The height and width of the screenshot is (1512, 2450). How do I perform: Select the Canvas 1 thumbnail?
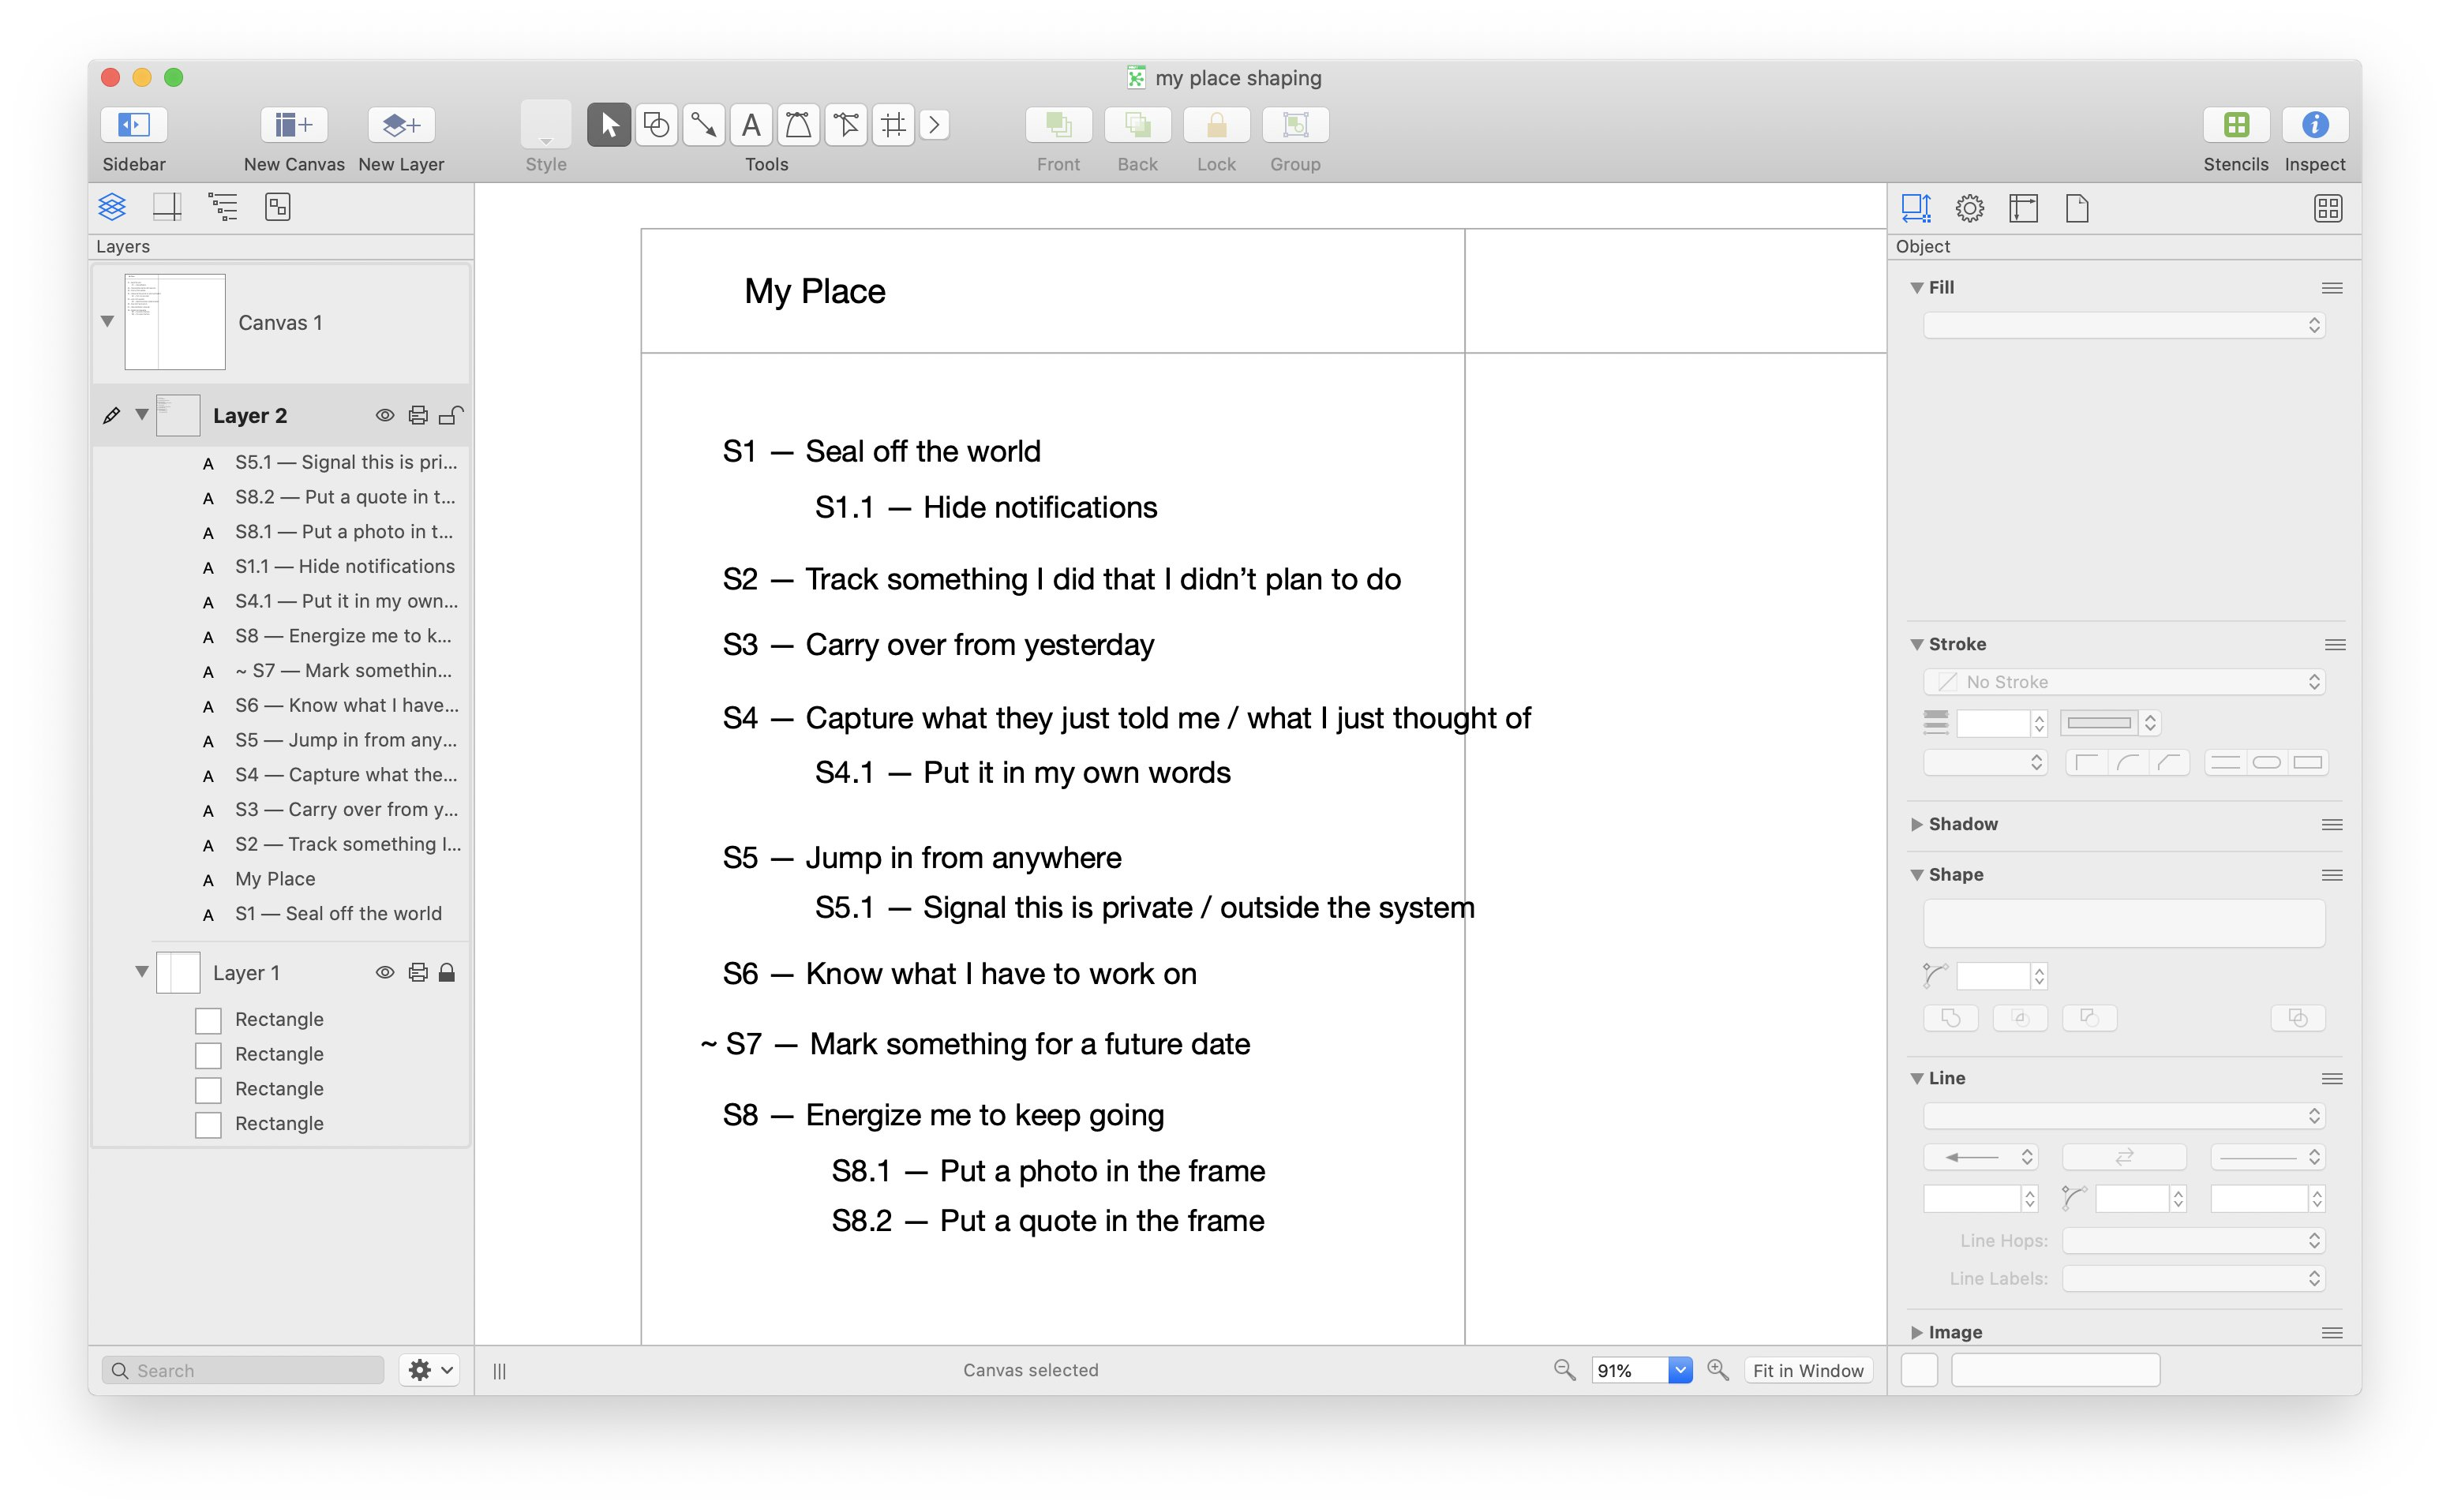point(175,322)
